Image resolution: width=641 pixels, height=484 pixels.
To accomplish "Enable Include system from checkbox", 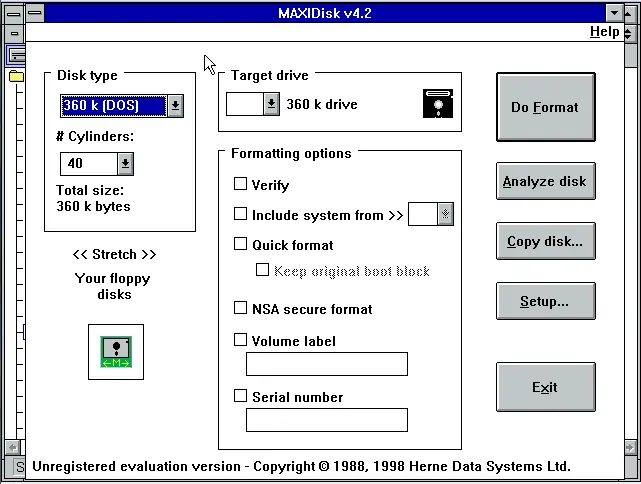I will point(240,213).
